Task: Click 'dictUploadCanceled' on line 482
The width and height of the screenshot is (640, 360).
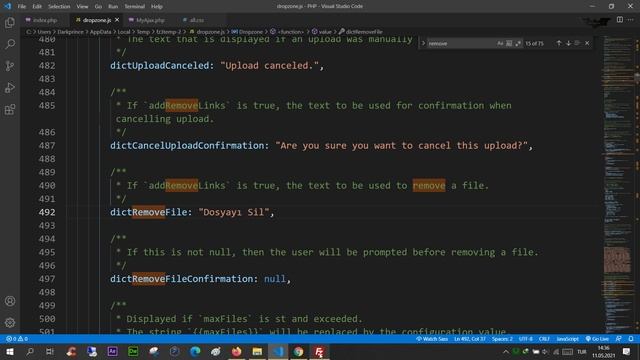Action: [160, 66]
